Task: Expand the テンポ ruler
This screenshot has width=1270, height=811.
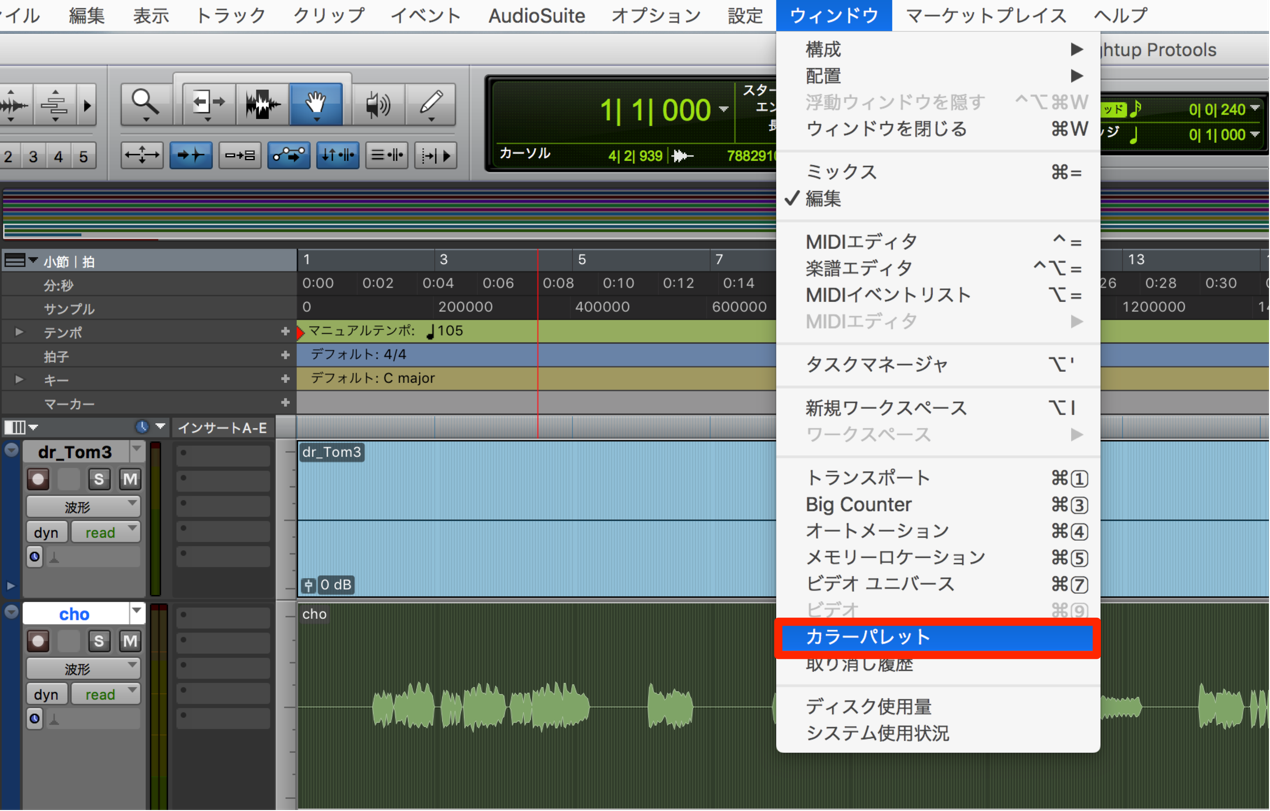Action: tap(18, 332)
